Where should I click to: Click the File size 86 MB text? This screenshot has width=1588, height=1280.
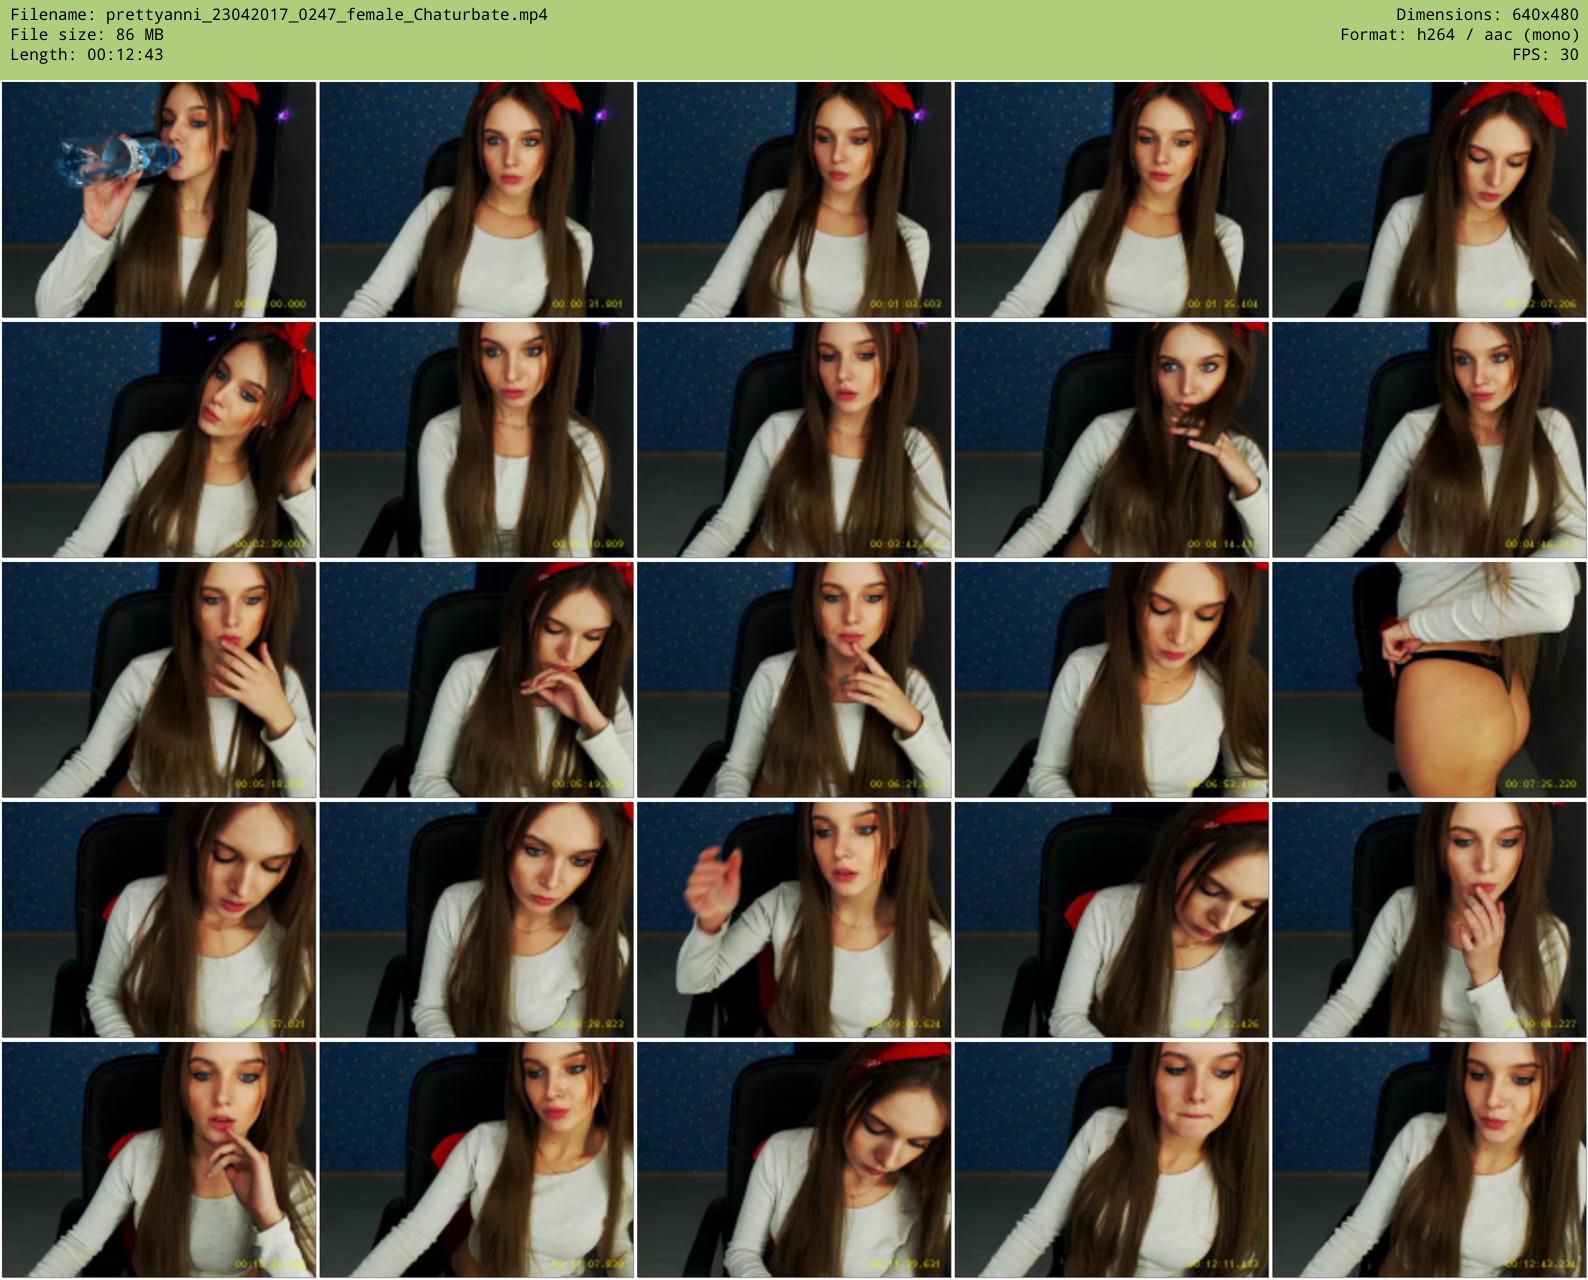(x=87, y=35)
